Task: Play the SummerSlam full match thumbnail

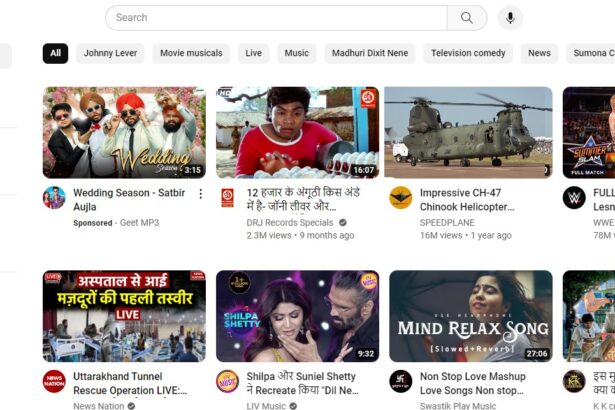Action: [589, 132]
